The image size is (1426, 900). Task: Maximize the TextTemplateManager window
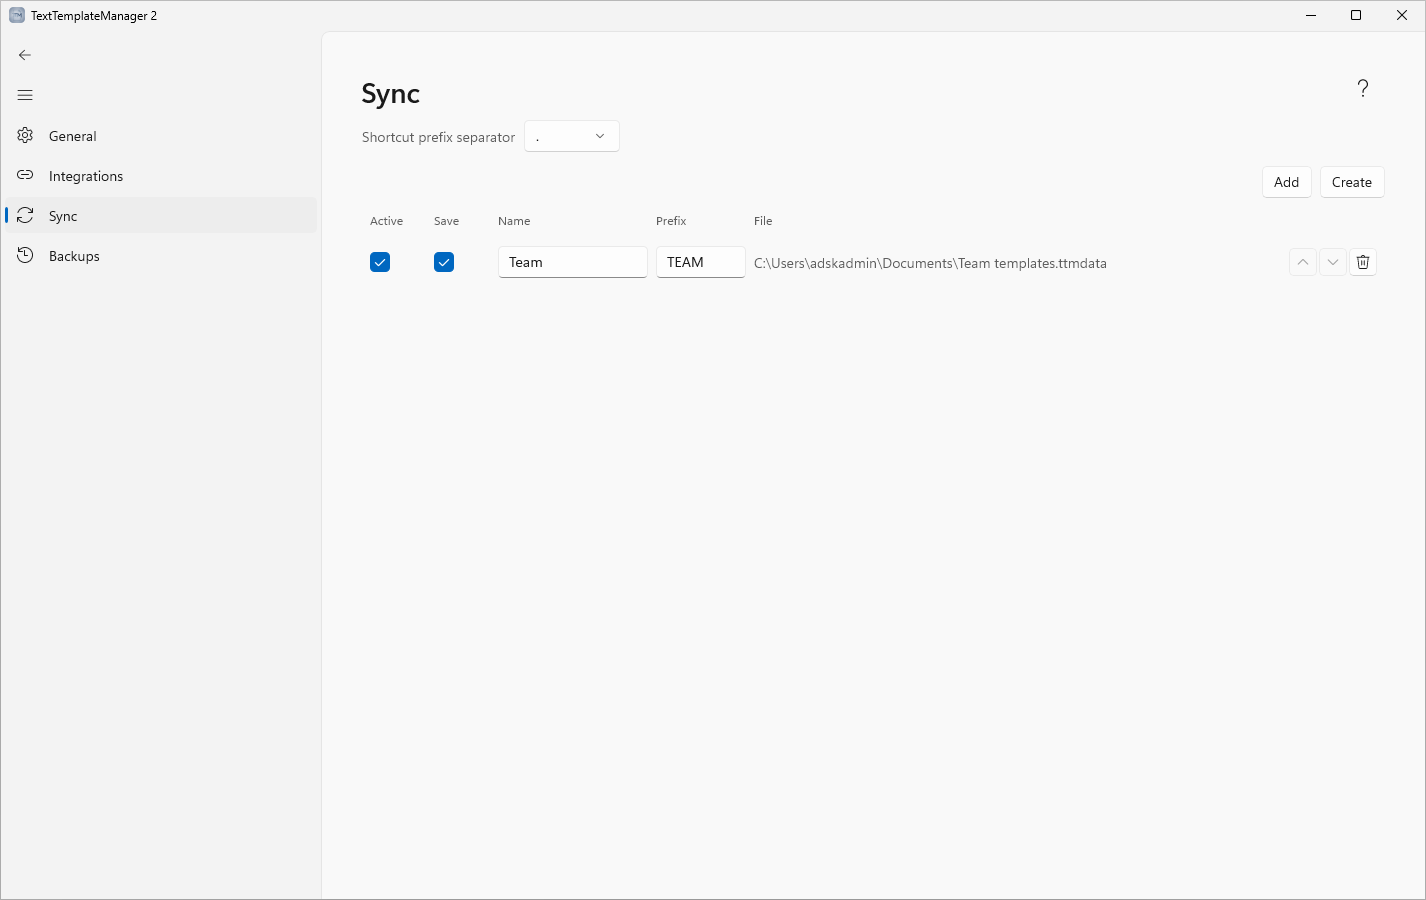tap(1356, 15)
